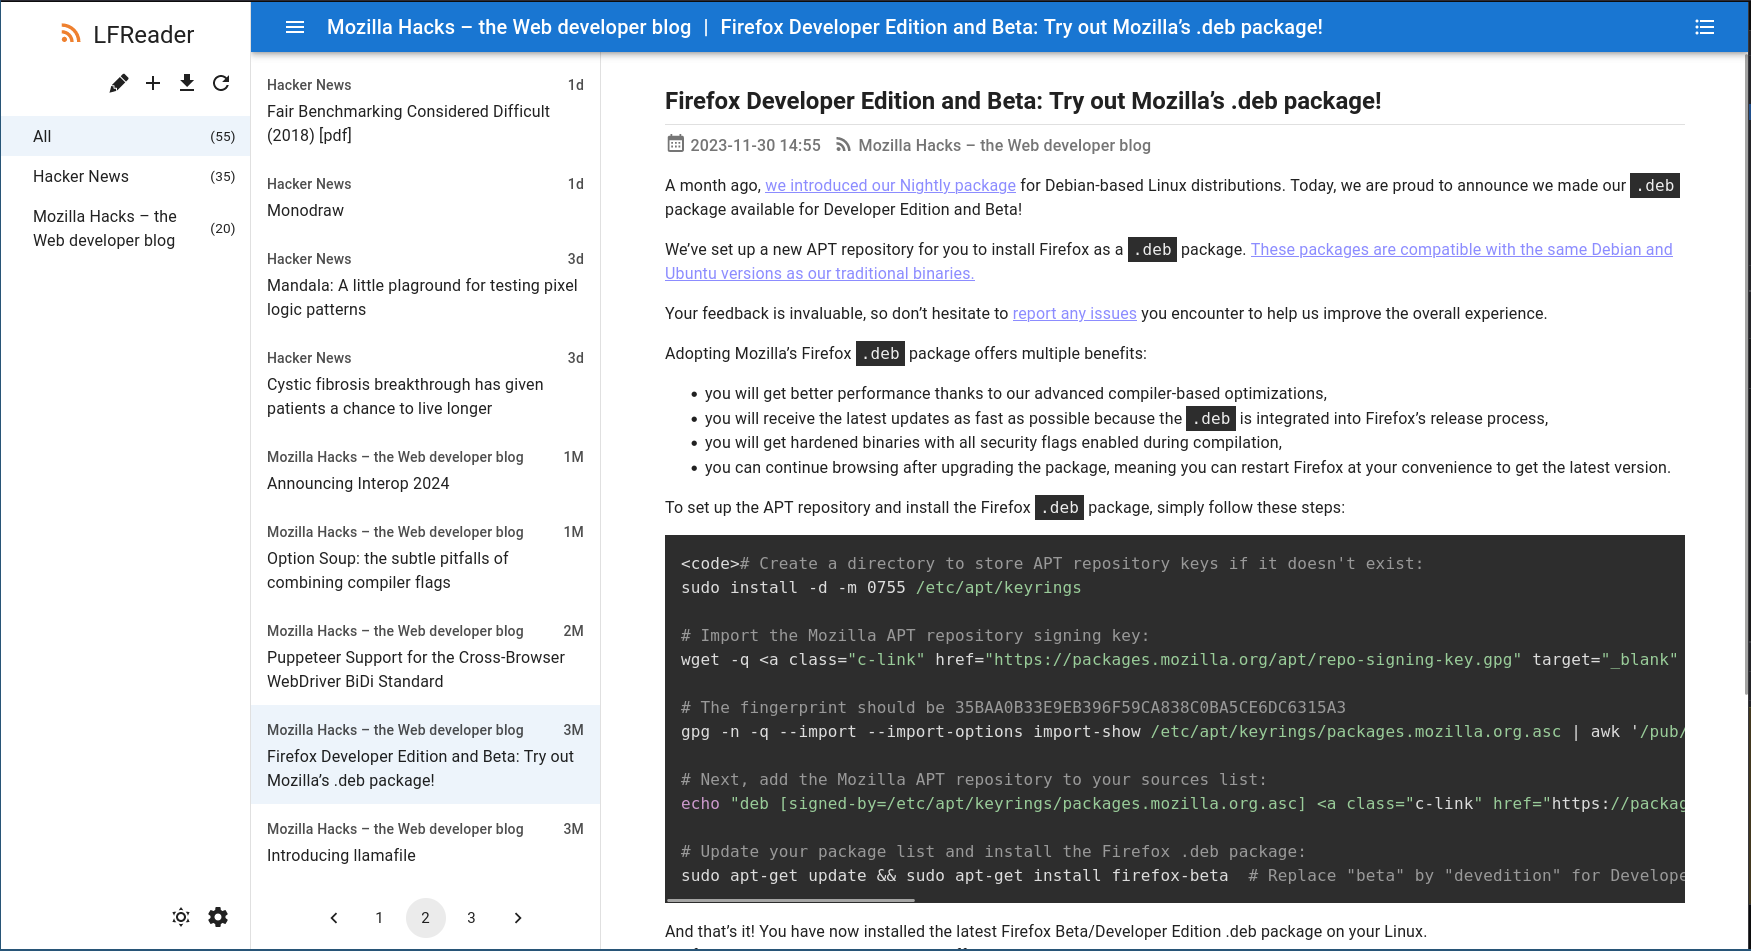Follow 'report any issues' link

tap(1074, 313)
